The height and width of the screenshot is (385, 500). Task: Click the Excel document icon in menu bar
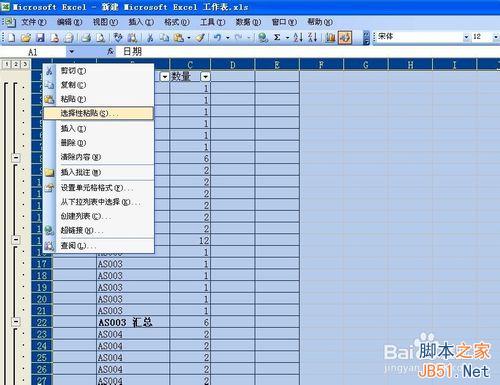click(10, 22)
